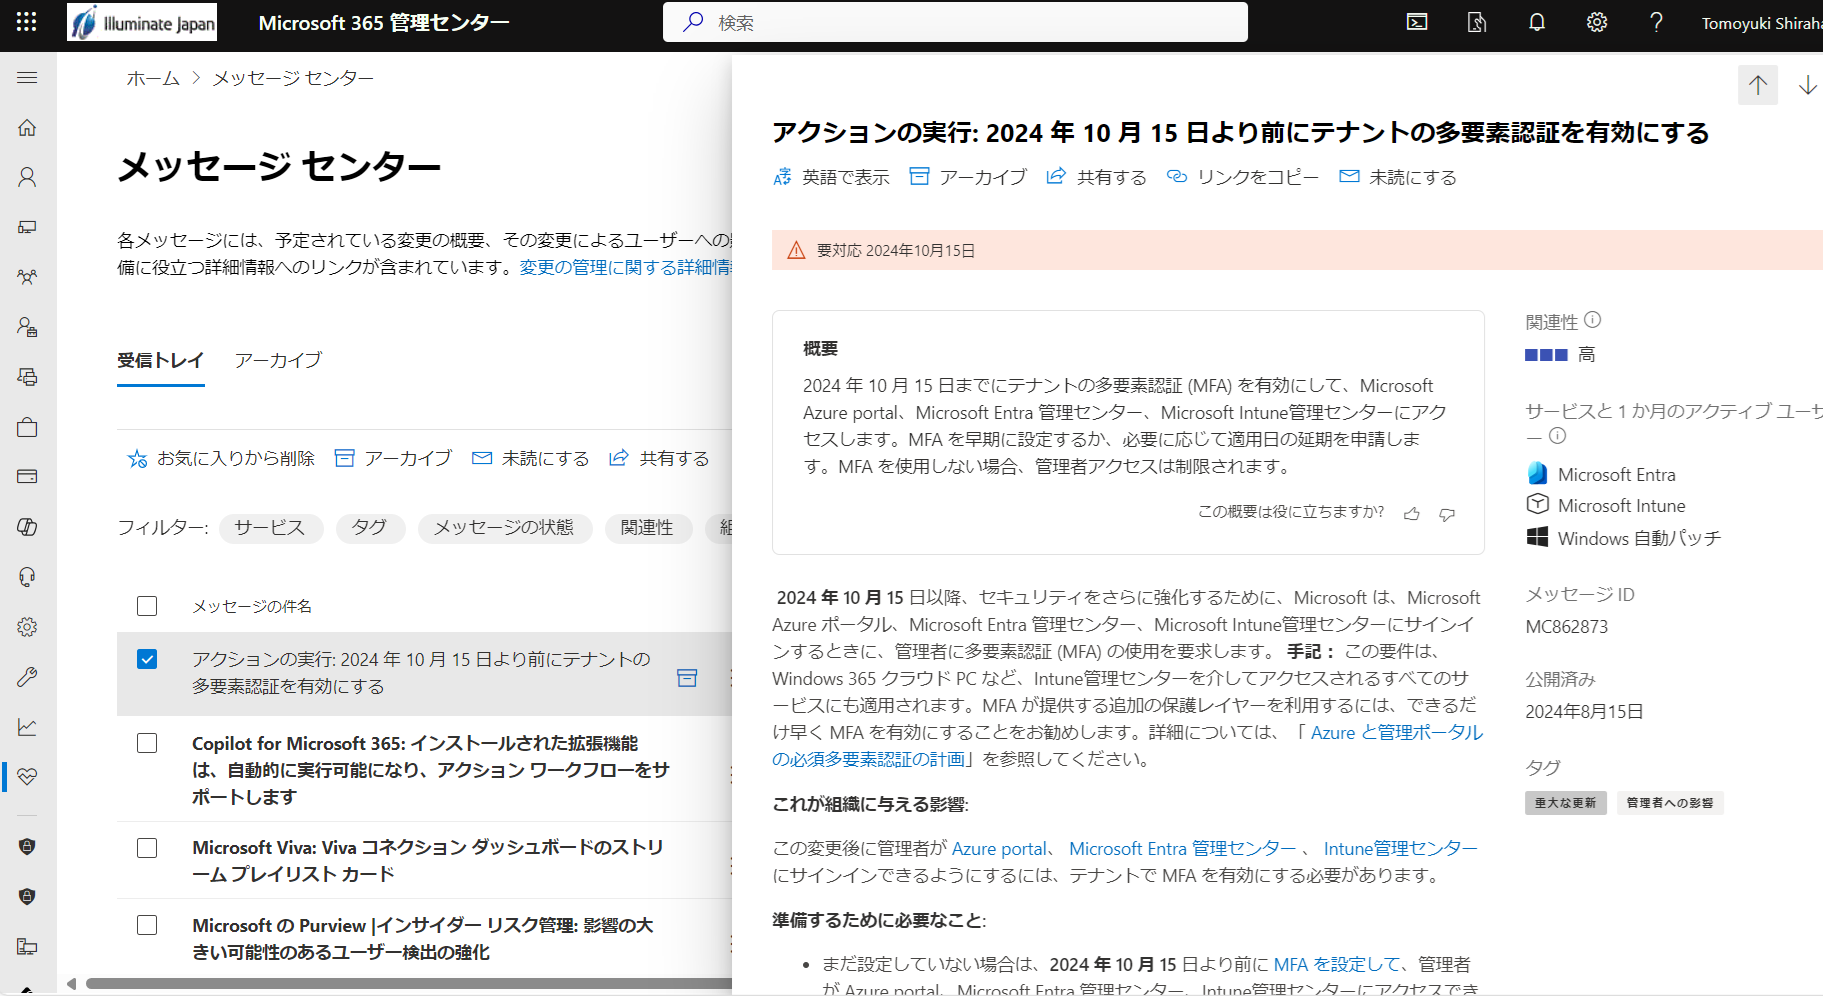
Task: Open Teams and groups sidebar icon
Action: [27, 277]
